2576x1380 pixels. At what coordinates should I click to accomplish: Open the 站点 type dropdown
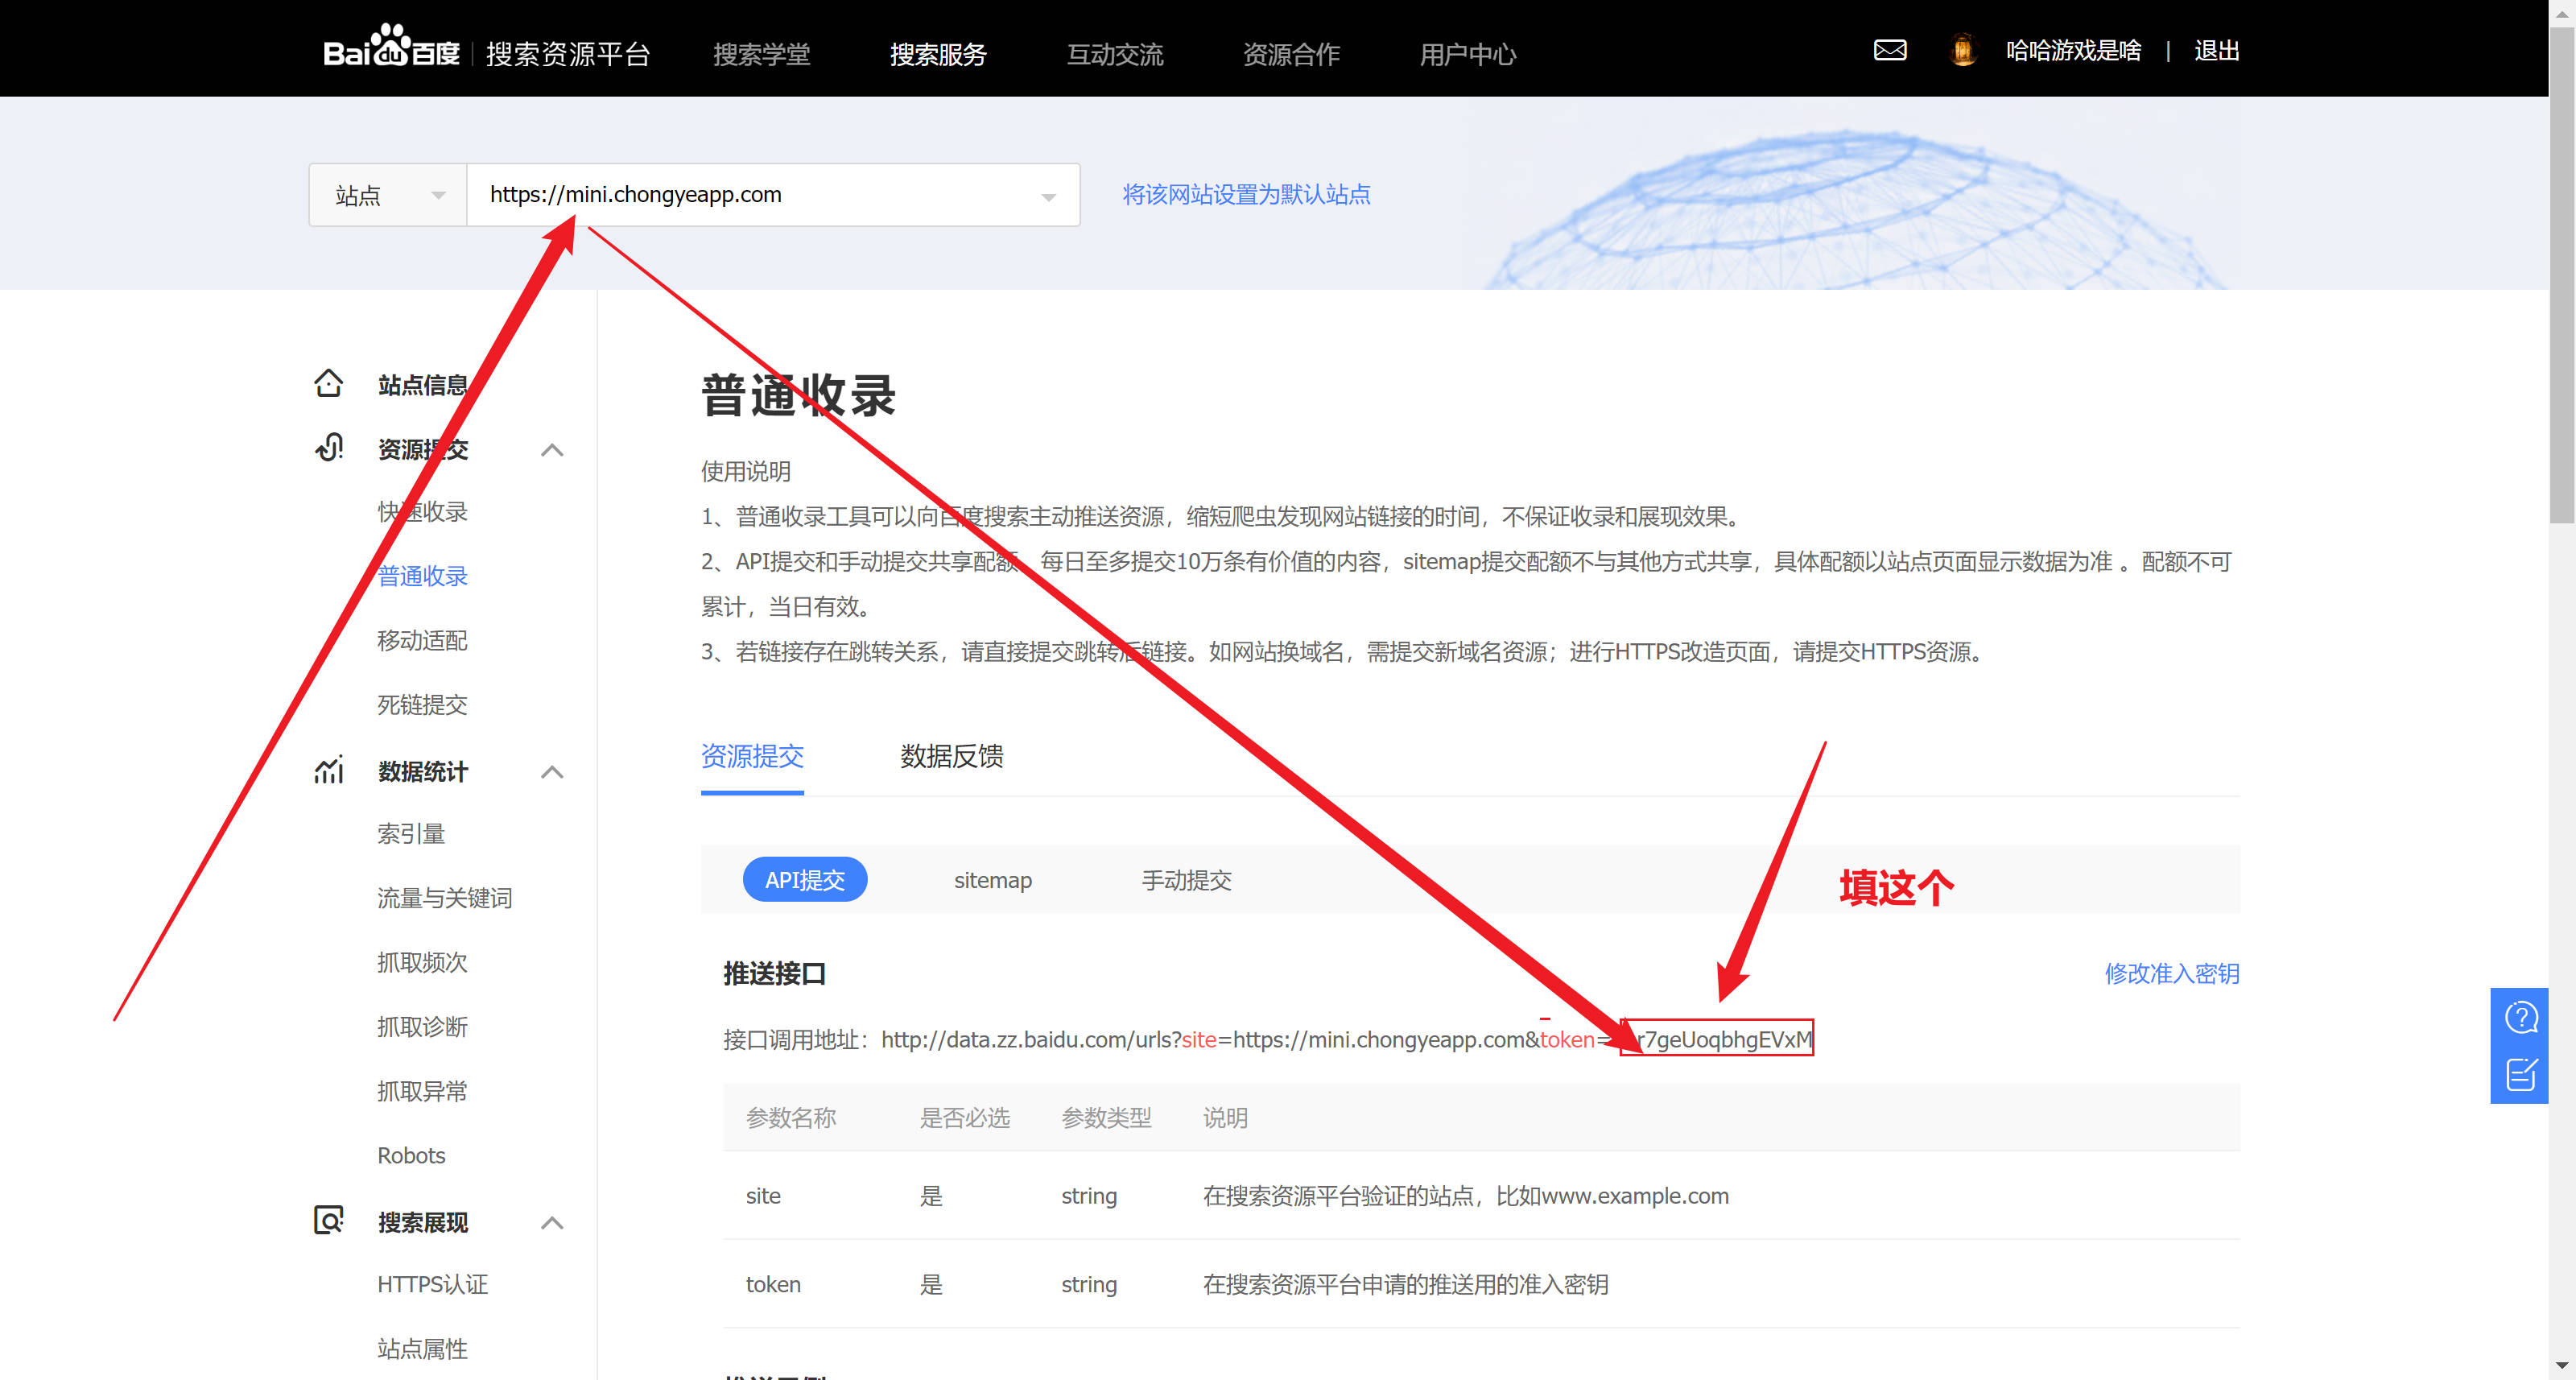coord(388,195)
